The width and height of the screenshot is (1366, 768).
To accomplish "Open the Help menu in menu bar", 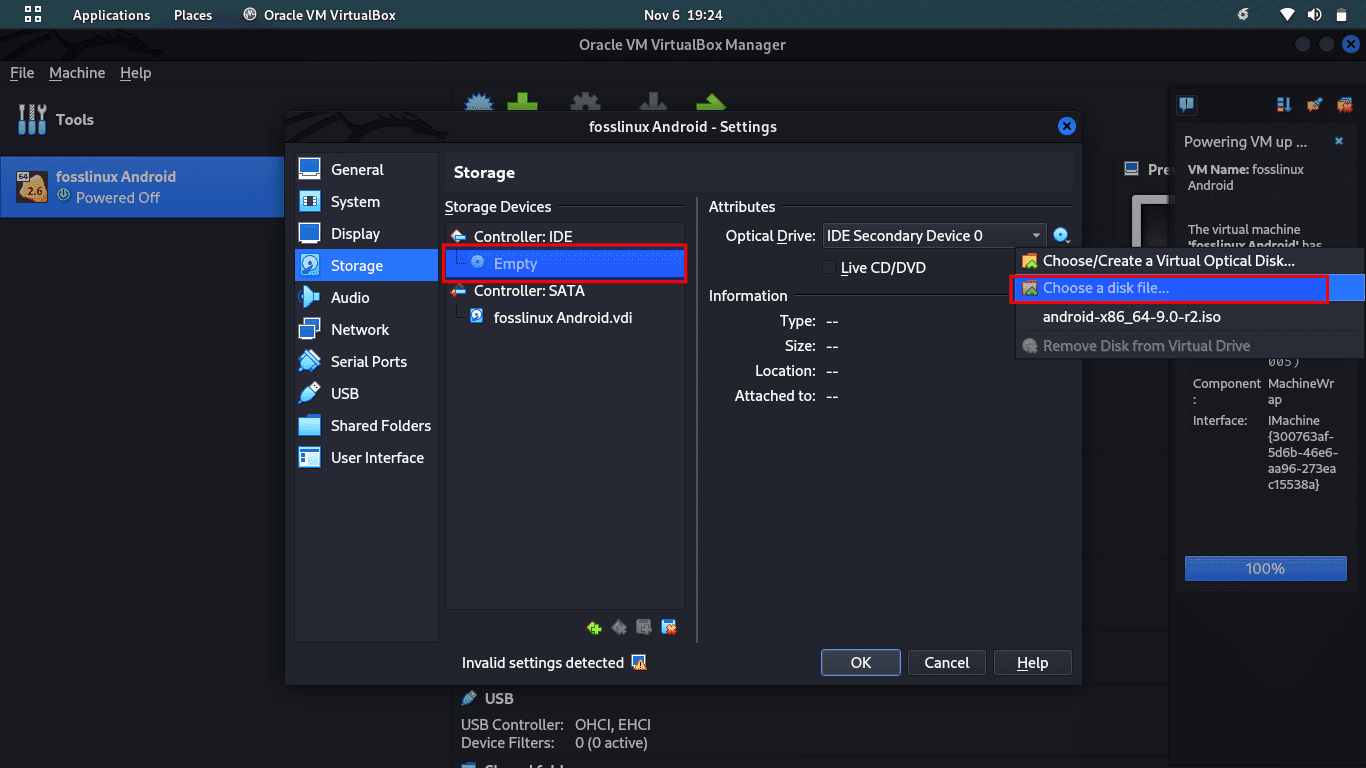I will (135, 73).
